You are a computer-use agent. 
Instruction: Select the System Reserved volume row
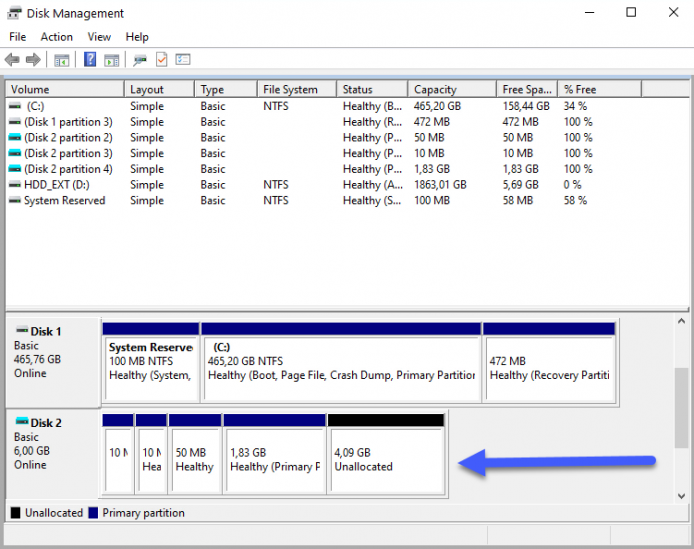(347, 201)
